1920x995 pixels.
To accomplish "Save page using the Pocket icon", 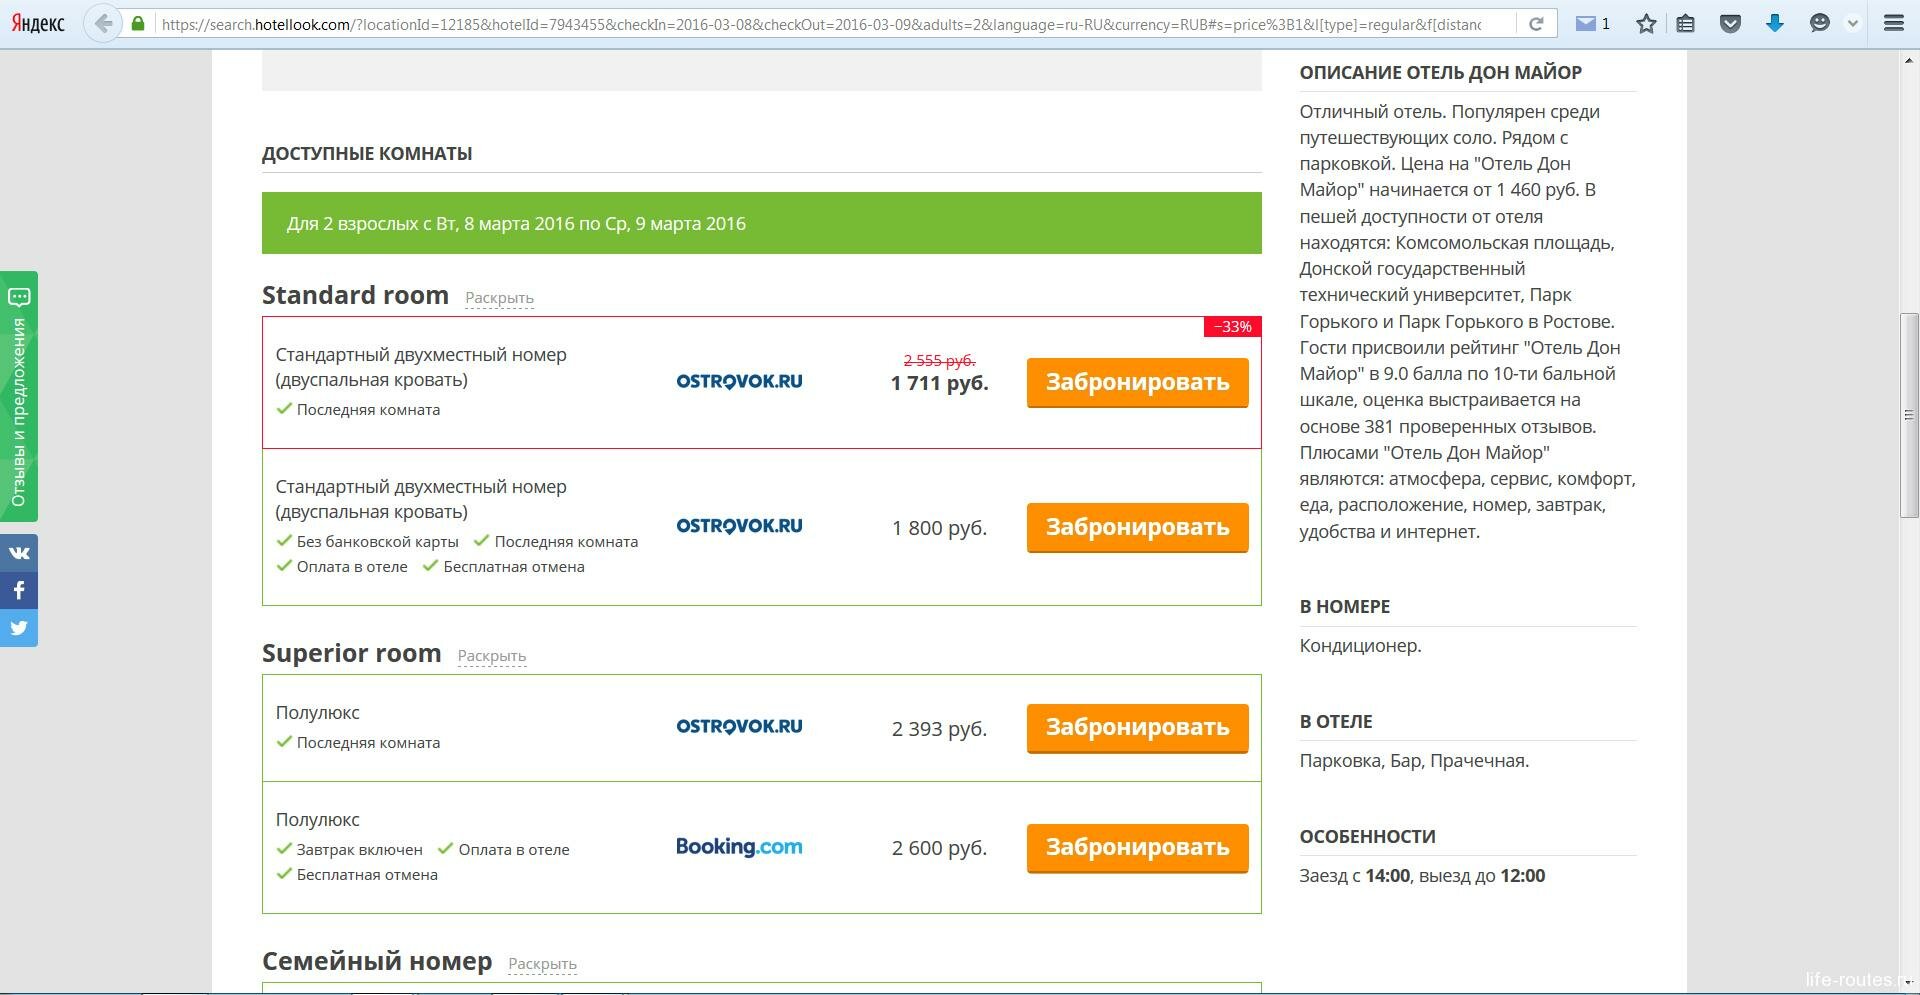I will 1730,24.
